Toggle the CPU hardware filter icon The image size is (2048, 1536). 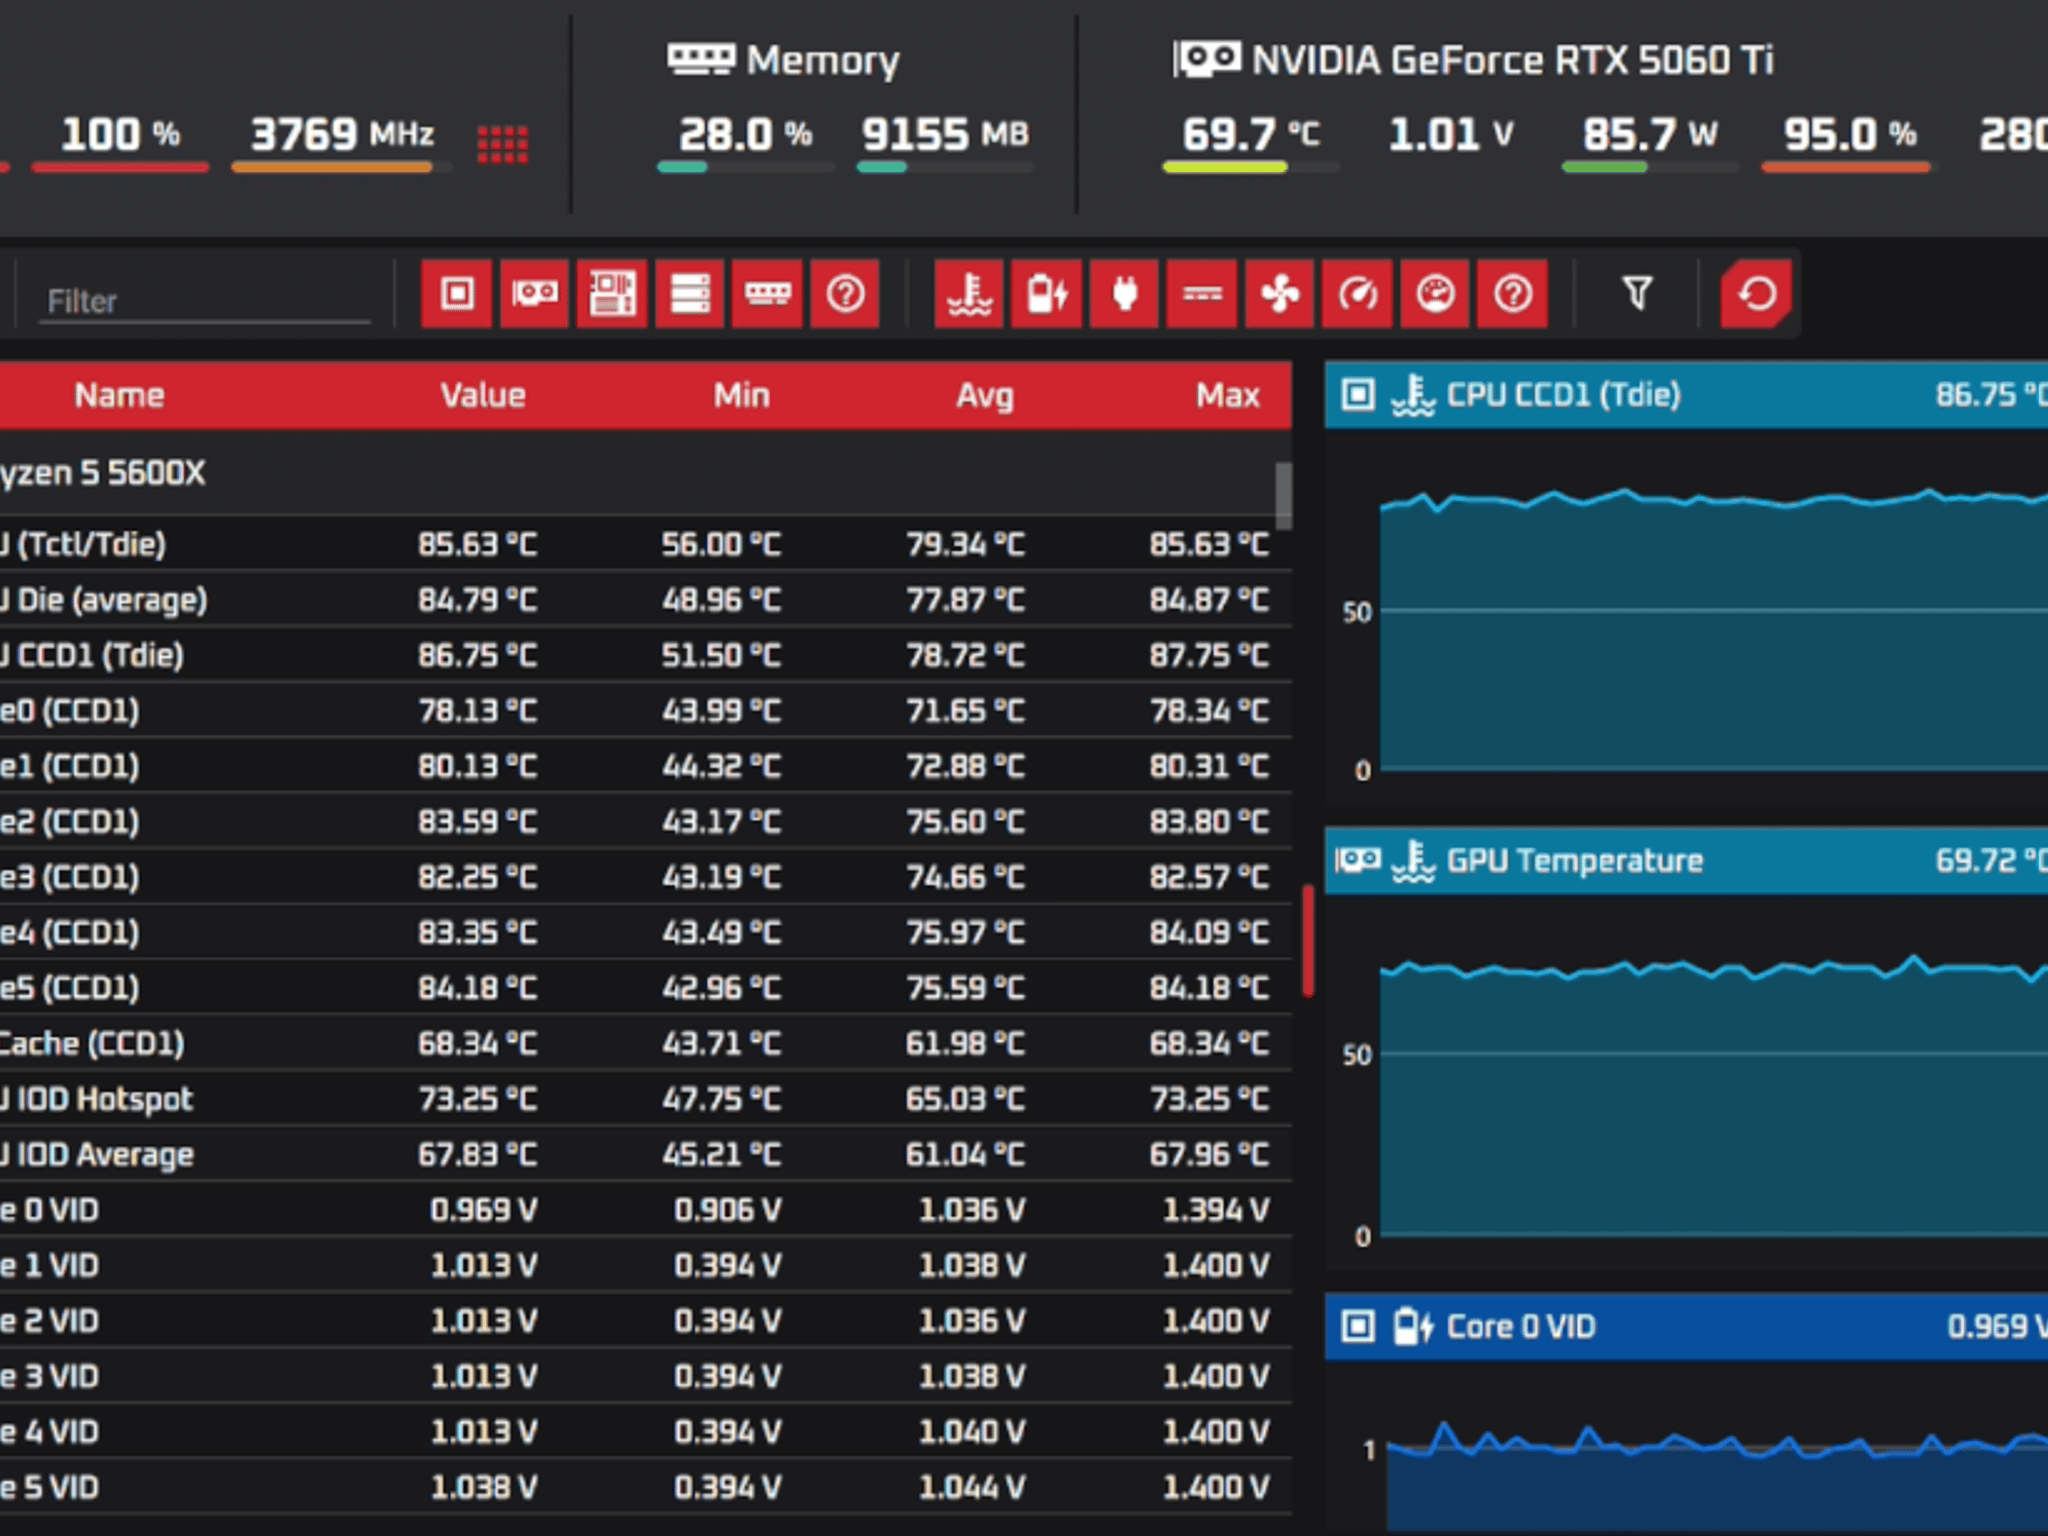(457, 294)
